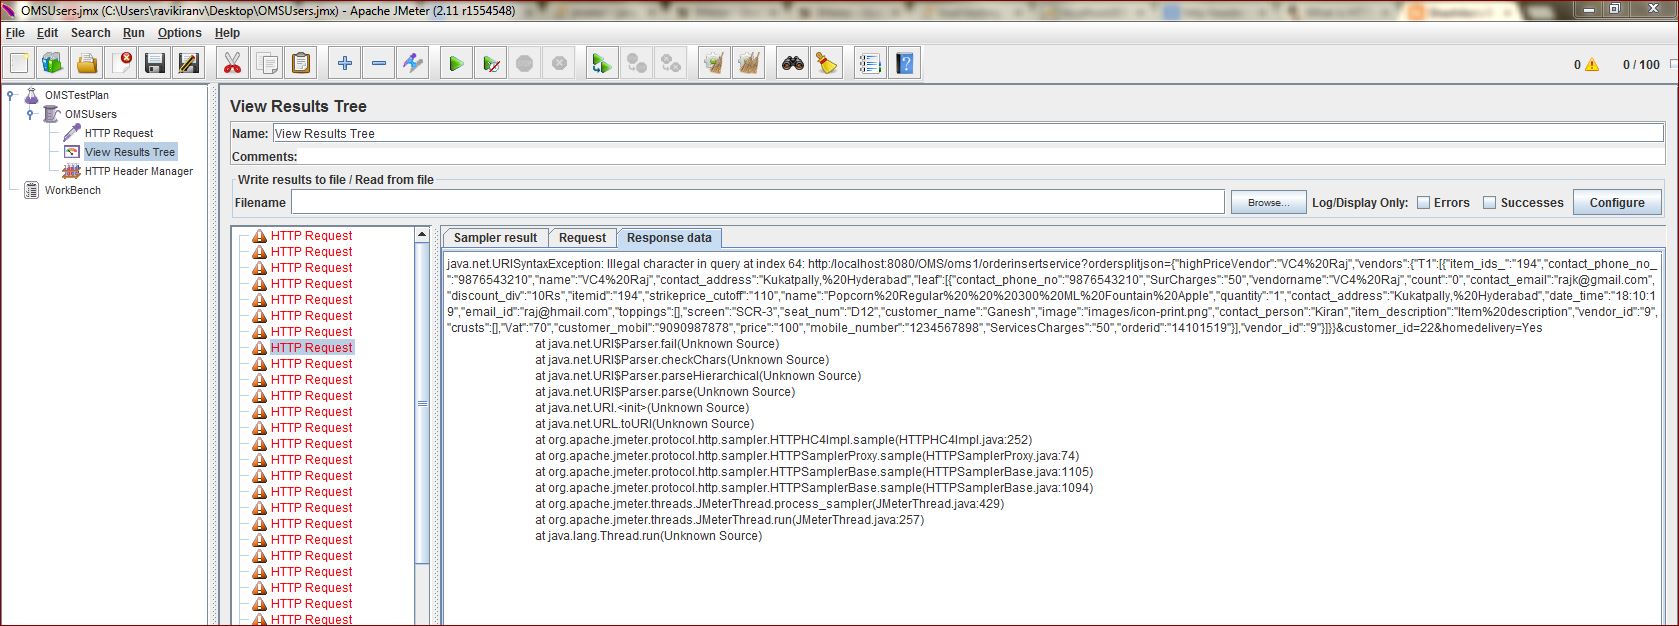Click the Configure button
The width and height of the screenshot is (1679, 626).
1617,202
